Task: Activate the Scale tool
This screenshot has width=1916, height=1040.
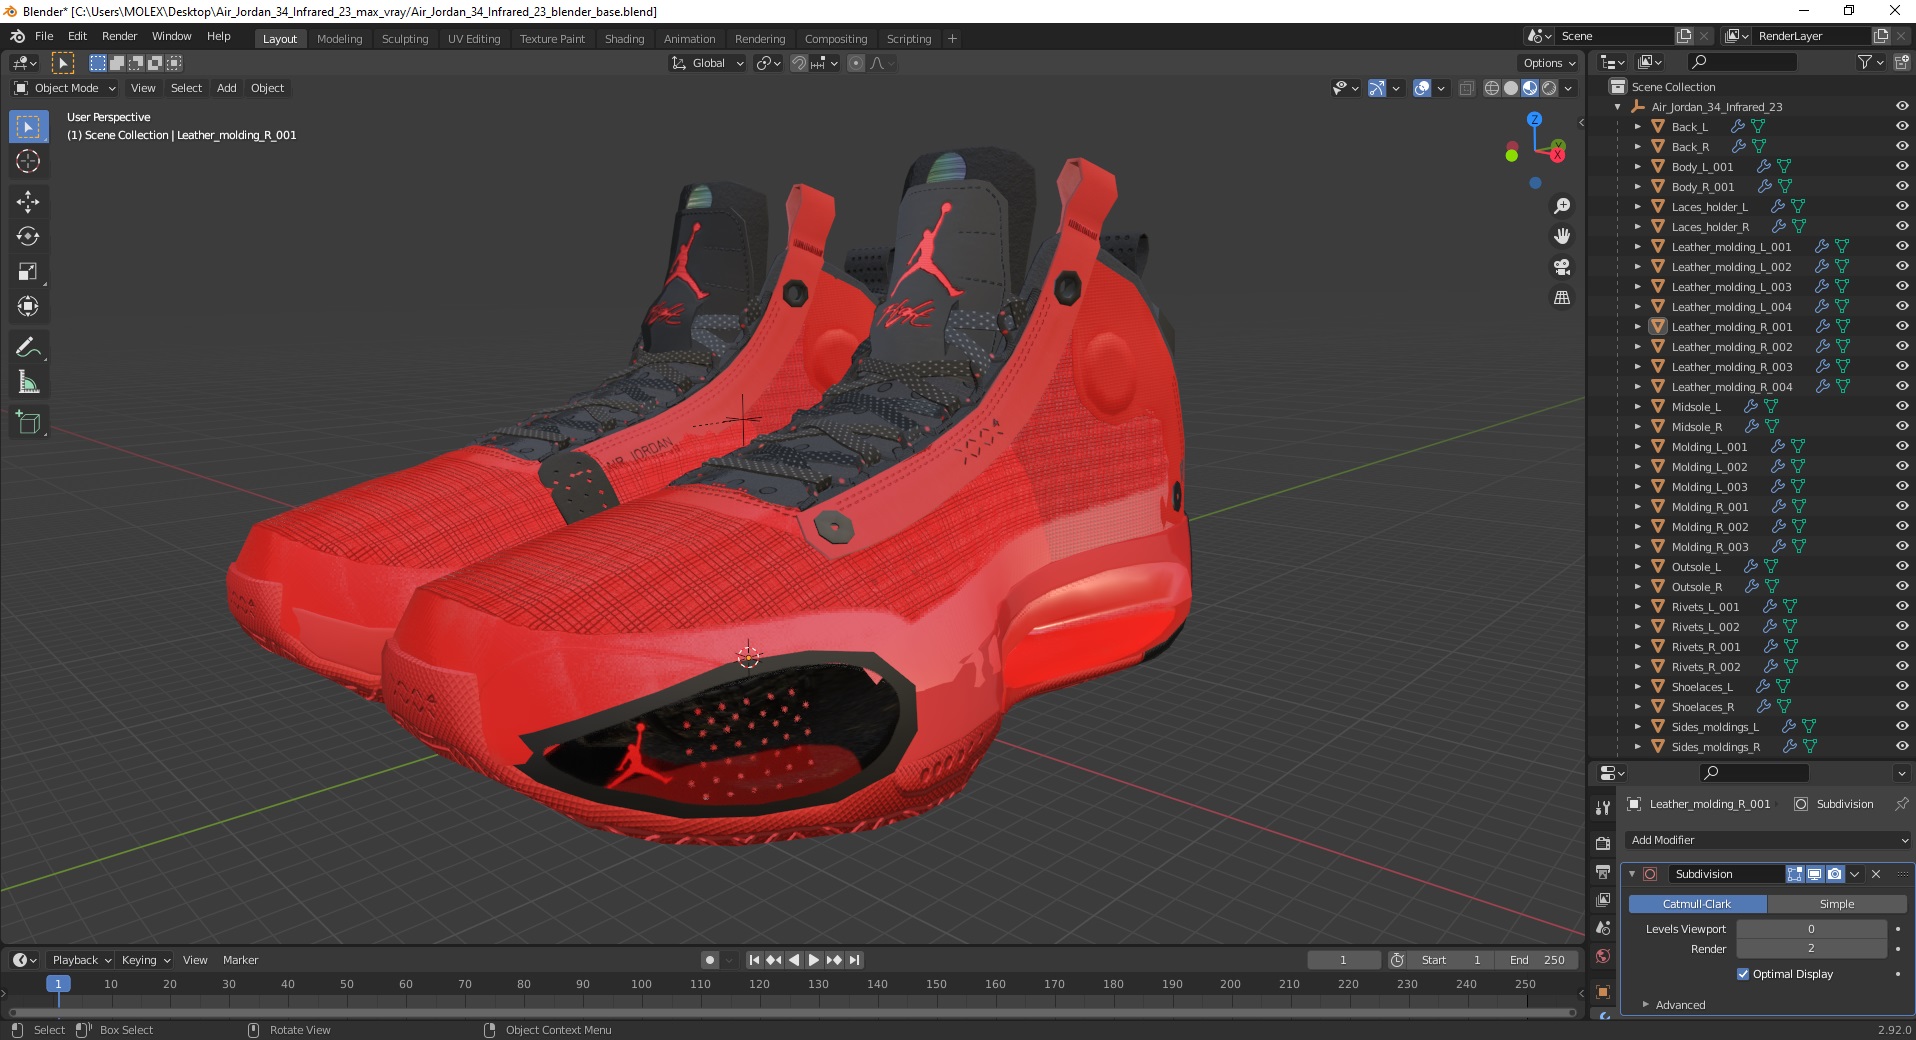Action: coord(28,272)
